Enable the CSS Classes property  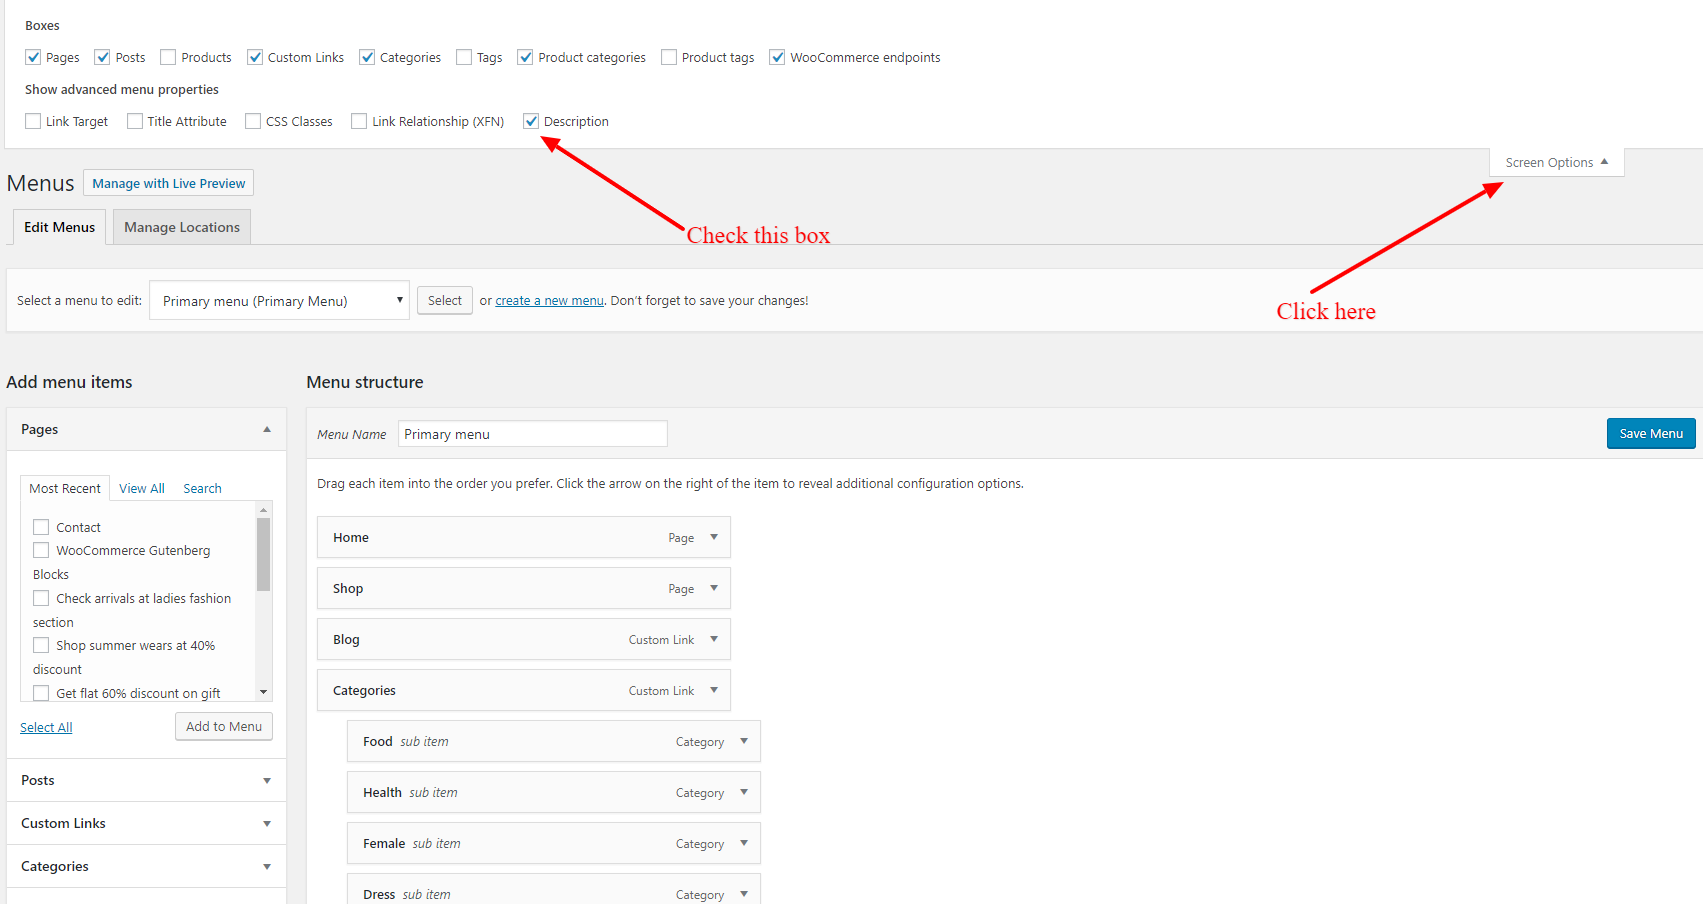point(253,121)
